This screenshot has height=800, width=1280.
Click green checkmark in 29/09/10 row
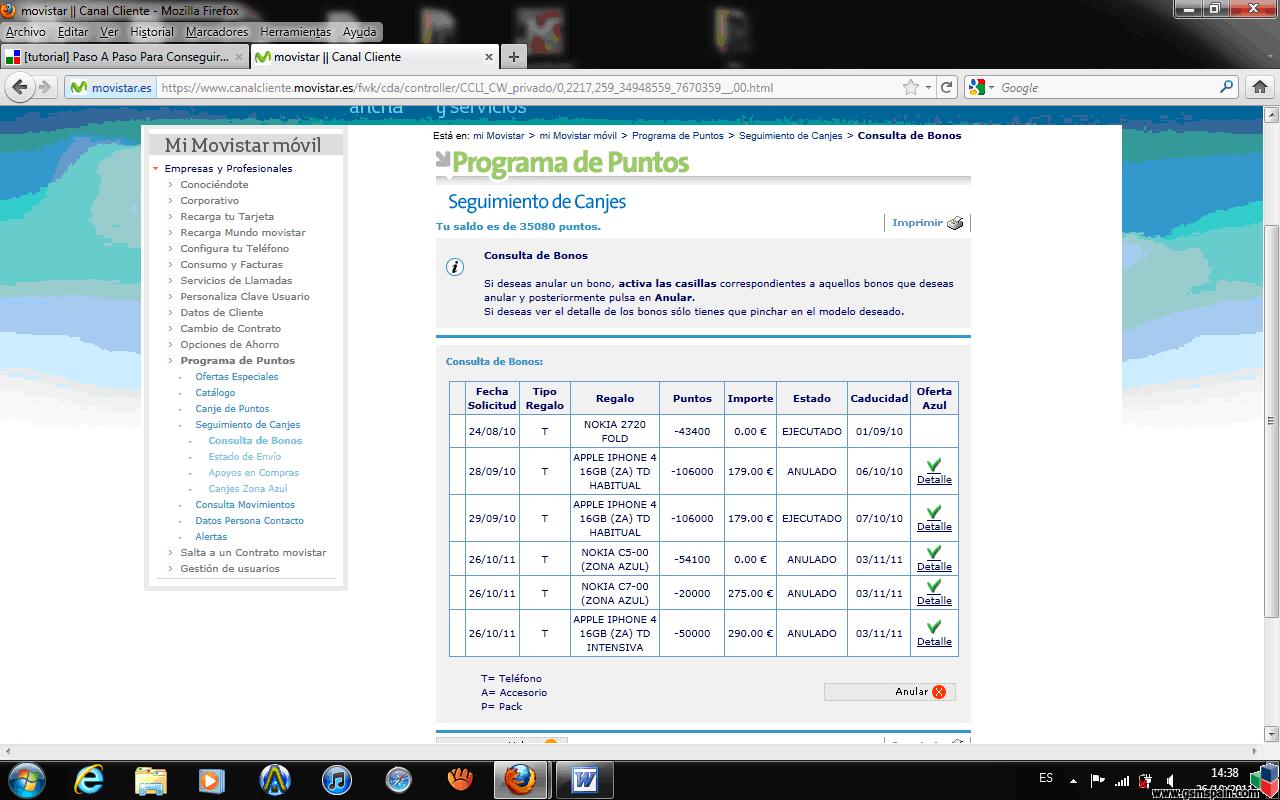point(934,512)
